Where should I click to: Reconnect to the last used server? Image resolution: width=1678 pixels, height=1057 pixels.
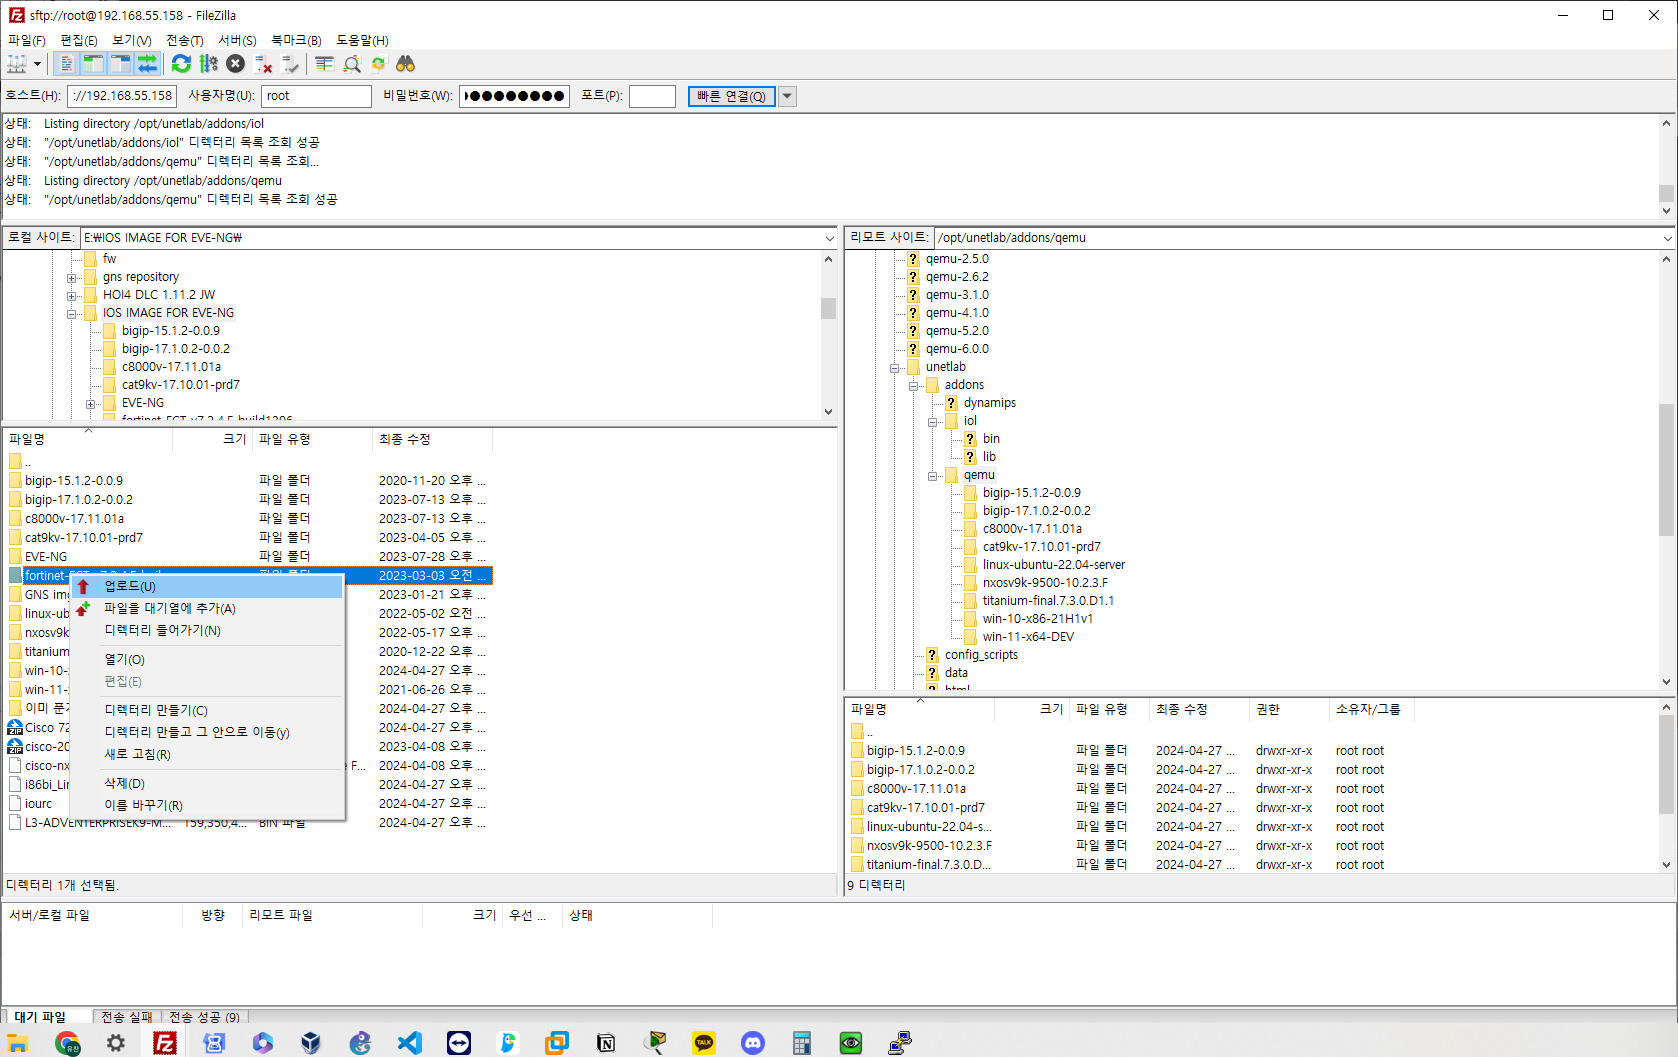click(290, 64)
